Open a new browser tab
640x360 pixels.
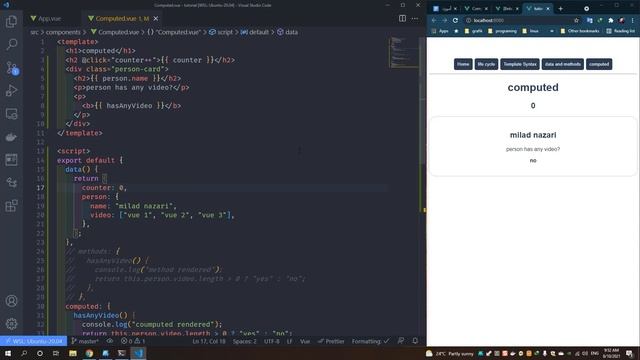[560, 9]
